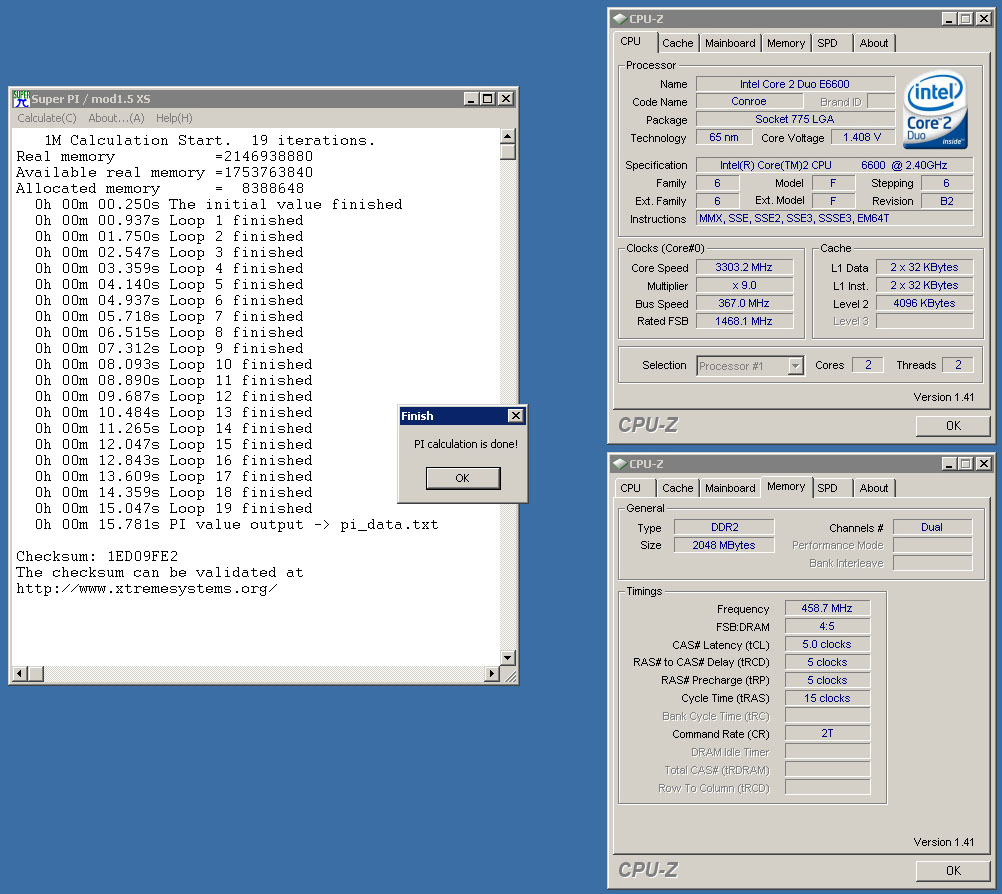Screen dimensions: 1002x894
Task: Click the memory Type value DDR2
Action: pos(724,527)
